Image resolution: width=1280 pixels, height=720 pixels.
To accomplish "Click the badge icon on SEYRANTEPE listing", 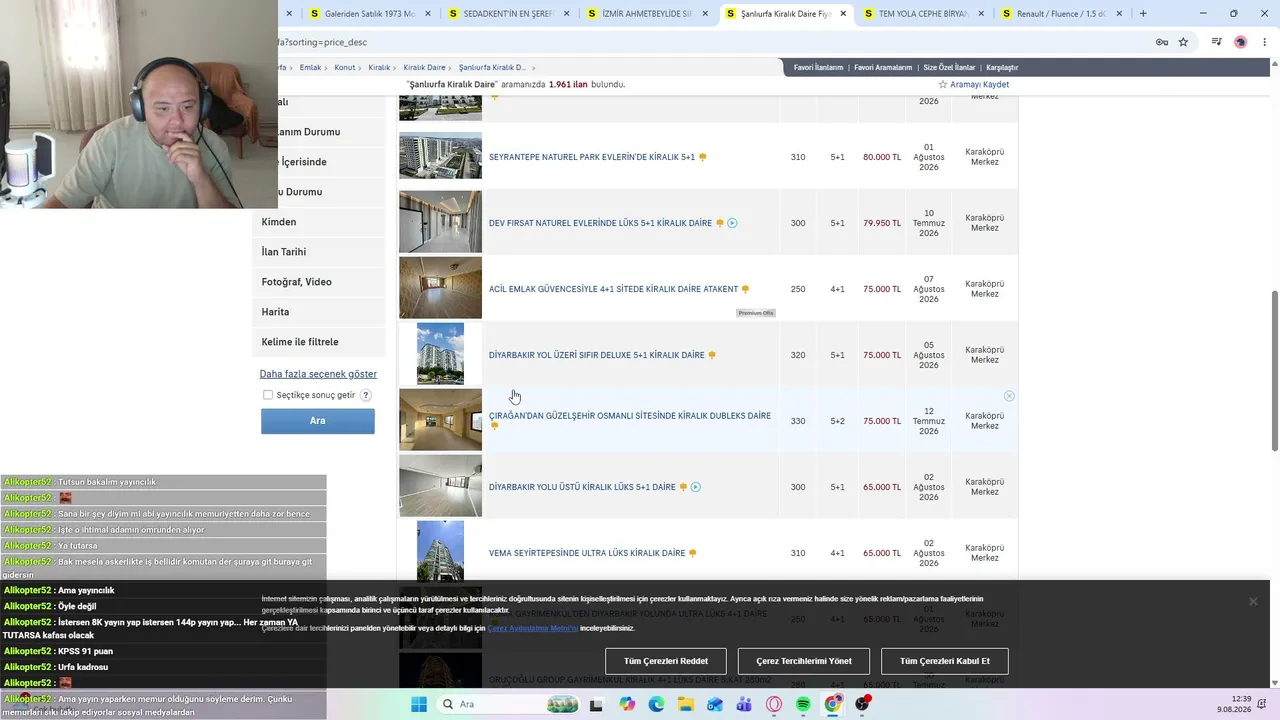I will click(703, 157).
